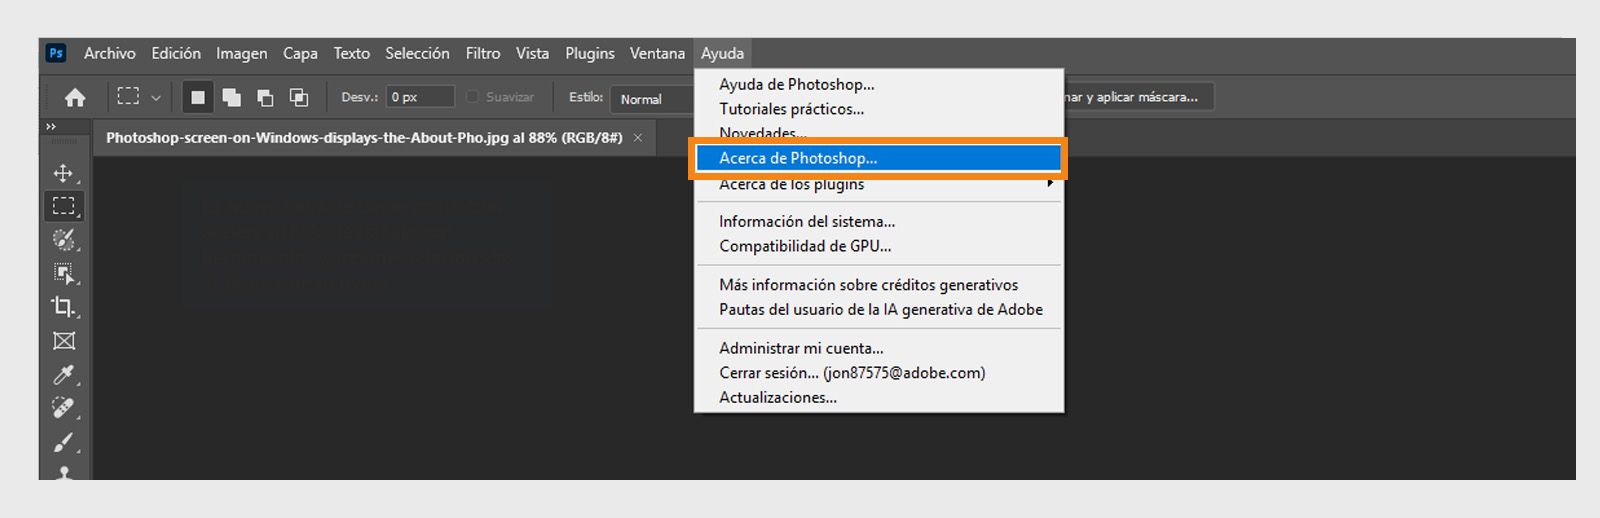Open the Filtro menu
Viewport: 1600px width, 518px height.
click(483, 53)
